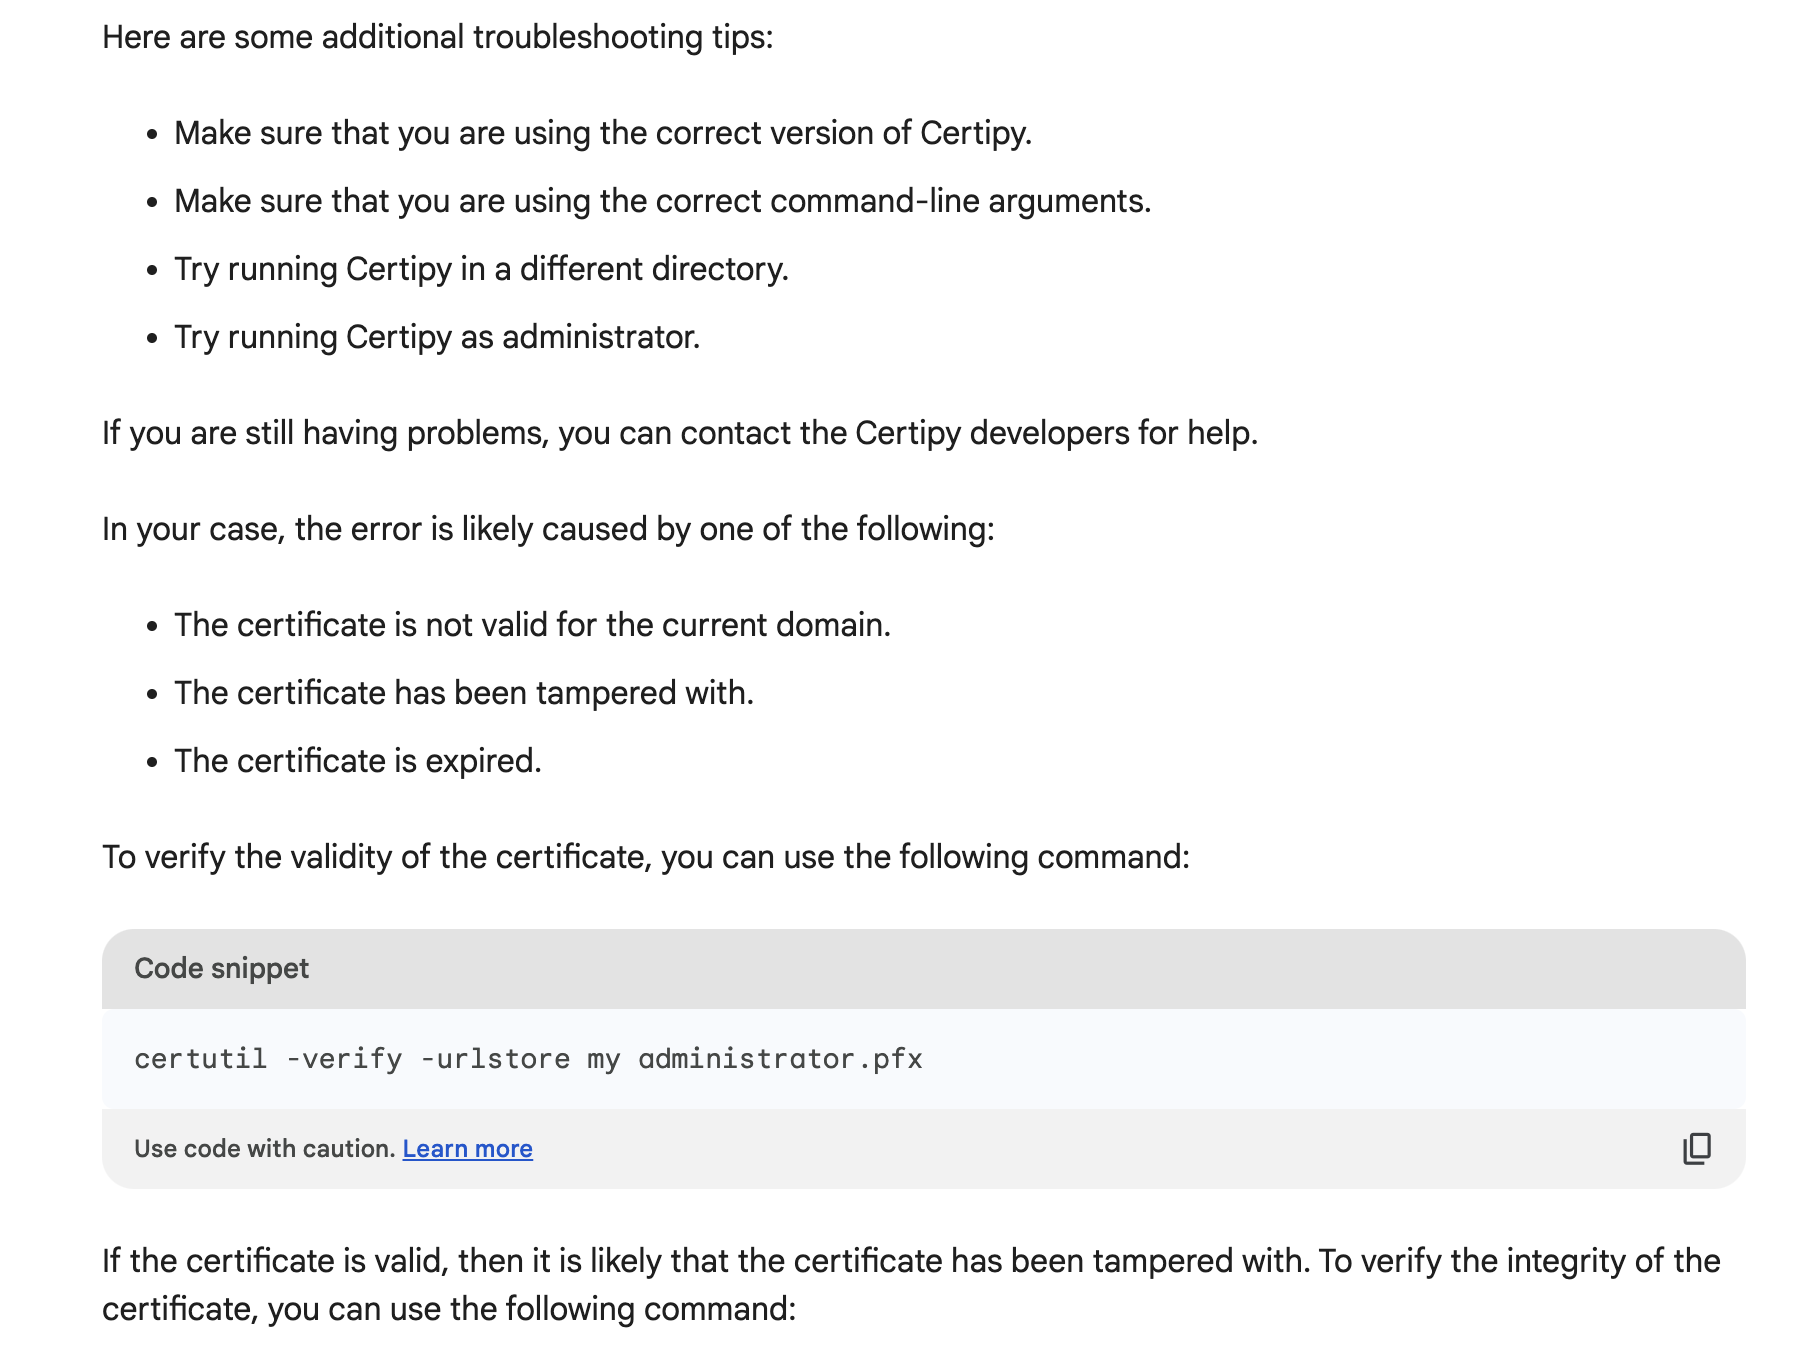Click the 'different directory' bullet
Screen dimensions: 1794x1368
click(x=481, y=269)
